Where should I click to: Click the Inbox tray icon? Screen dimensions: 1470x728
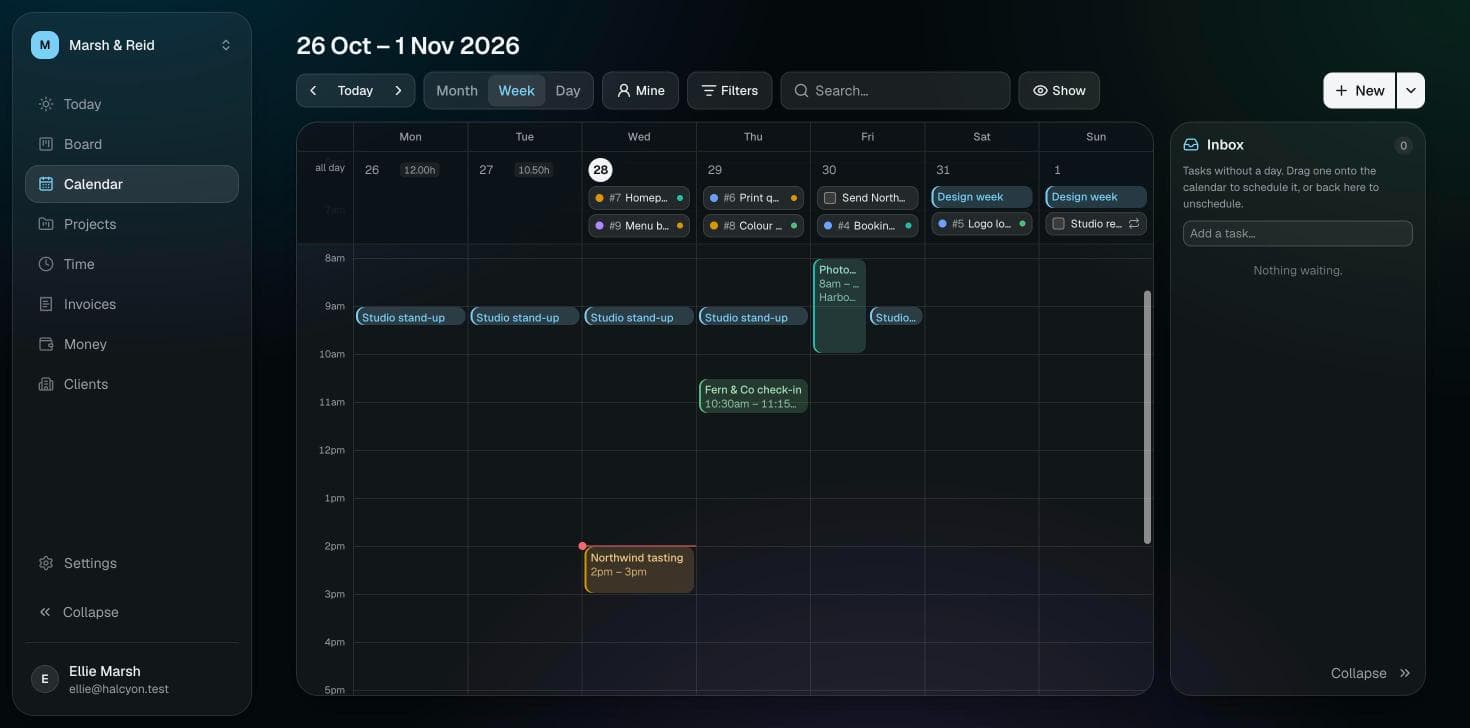pyautogui.click(x=1191, y=145)
